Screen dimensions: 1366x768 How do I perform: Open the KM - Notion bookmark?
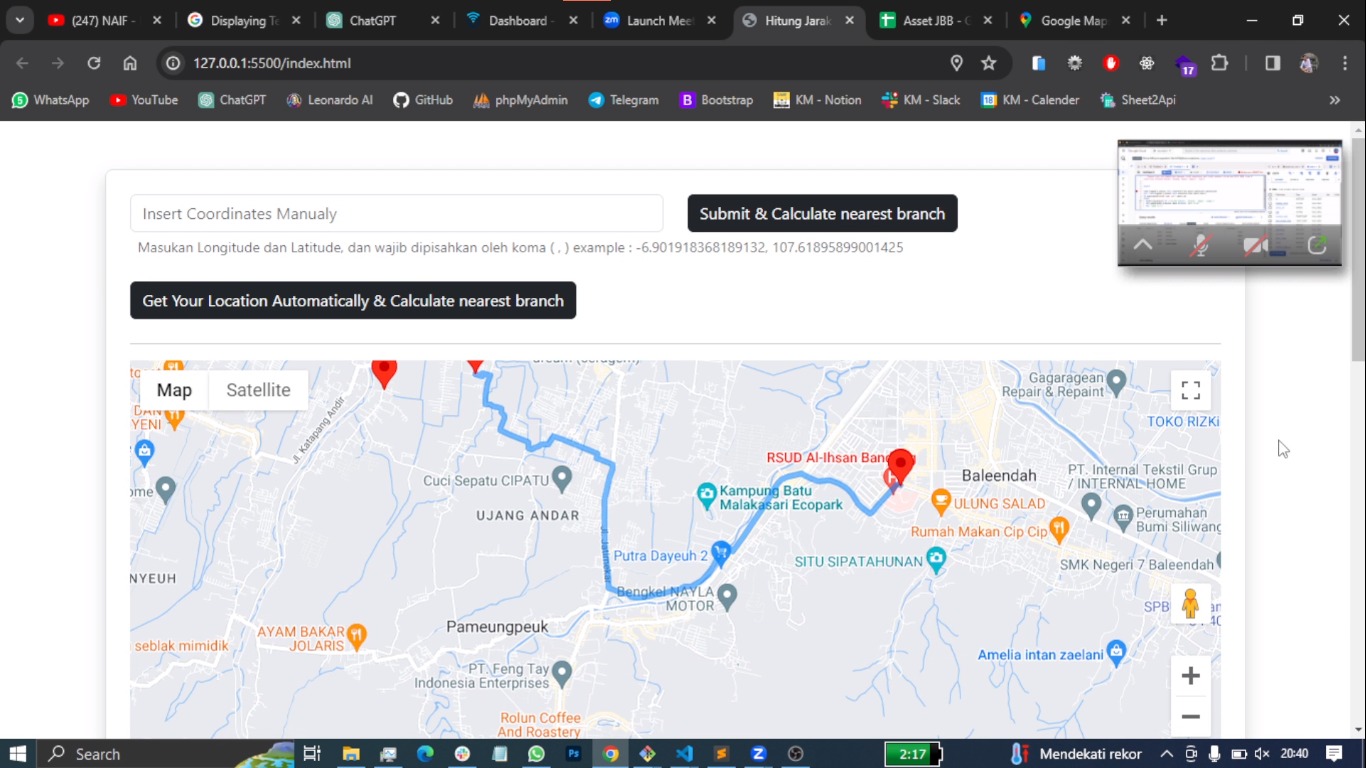[x=817, y=100]
